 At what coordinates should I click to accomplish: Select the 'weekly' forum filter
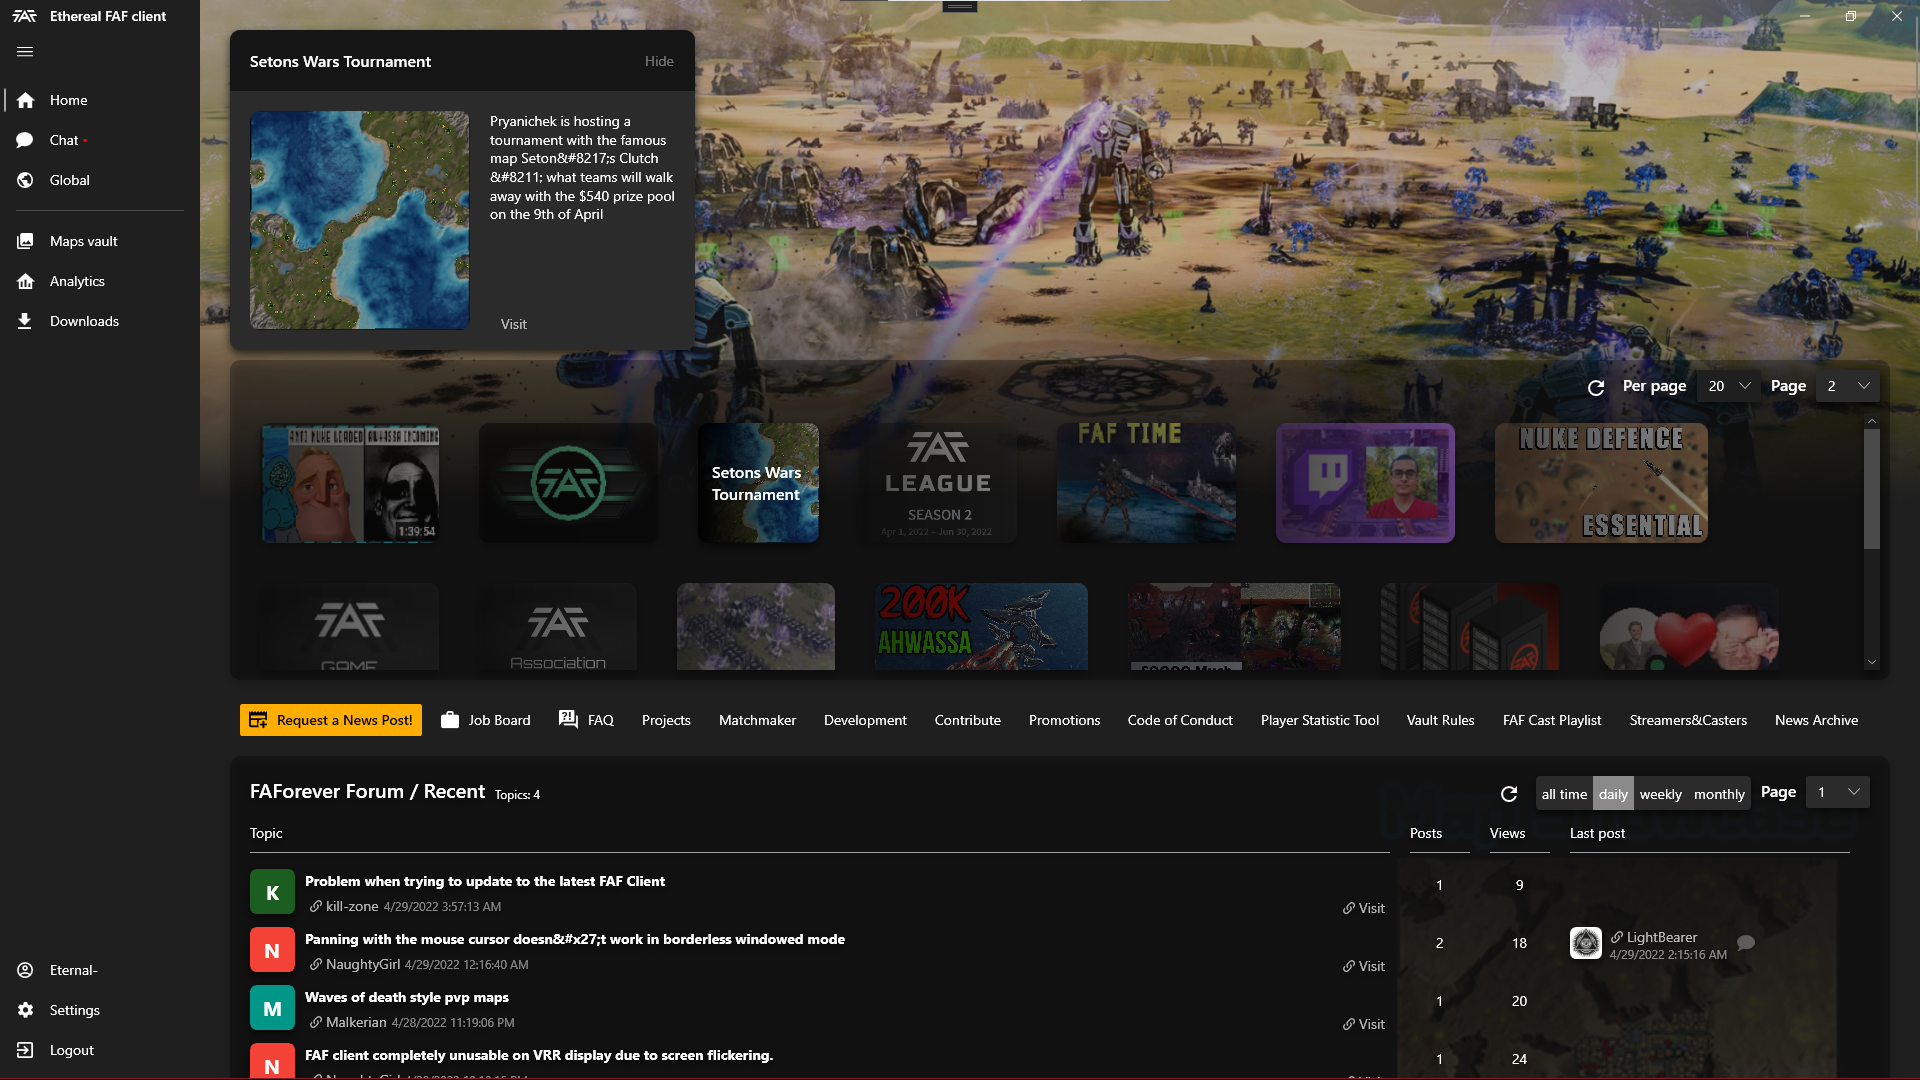tap(1660, 794)
